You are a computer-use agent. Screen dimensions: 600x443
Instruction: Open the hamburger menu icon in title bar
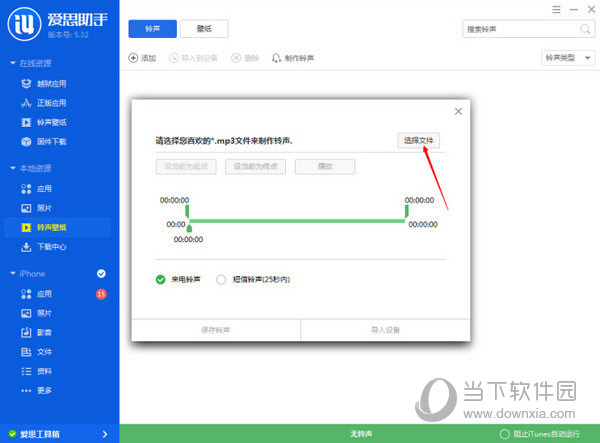(556, 10)
